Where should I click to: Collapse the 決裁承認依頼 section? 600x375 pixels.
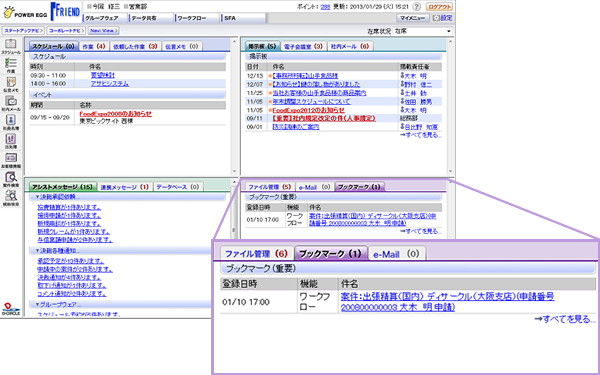point(37,197)
